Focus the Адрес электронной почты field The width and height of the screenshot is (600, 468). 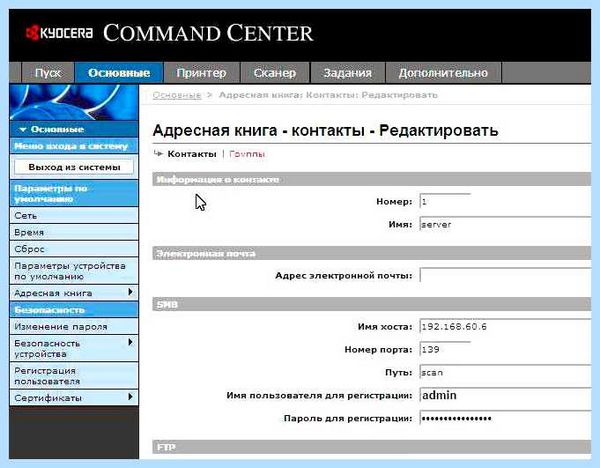point(505,275)
